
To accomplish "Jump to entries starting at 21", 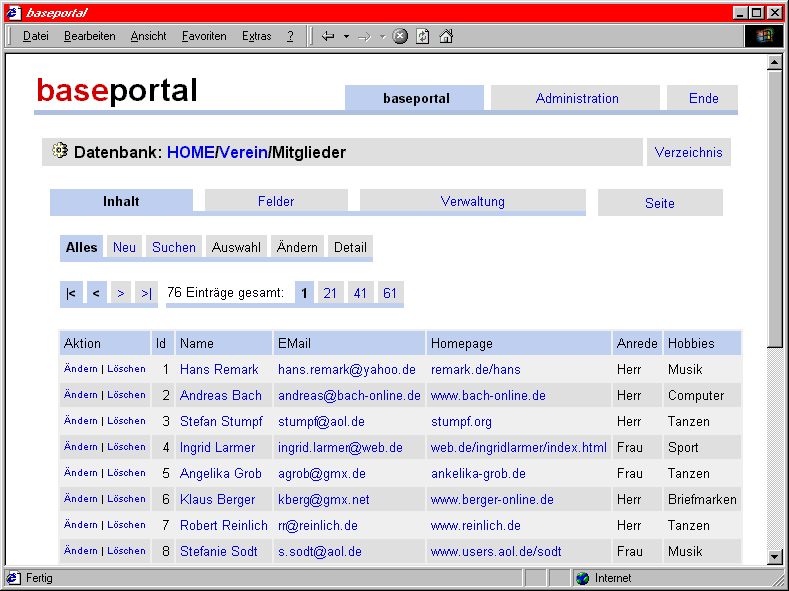I will pos(330,293).
